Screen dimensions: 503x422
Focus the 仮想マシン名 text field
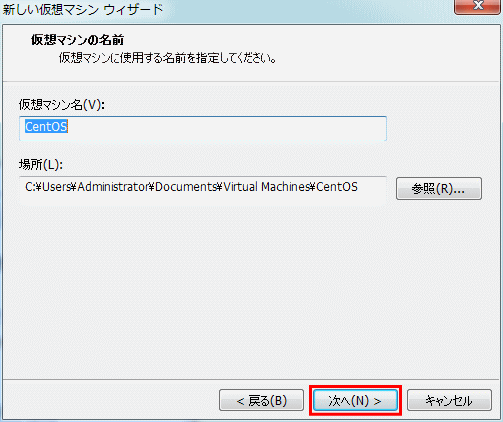pyautogui.click(x=203, y=128)
